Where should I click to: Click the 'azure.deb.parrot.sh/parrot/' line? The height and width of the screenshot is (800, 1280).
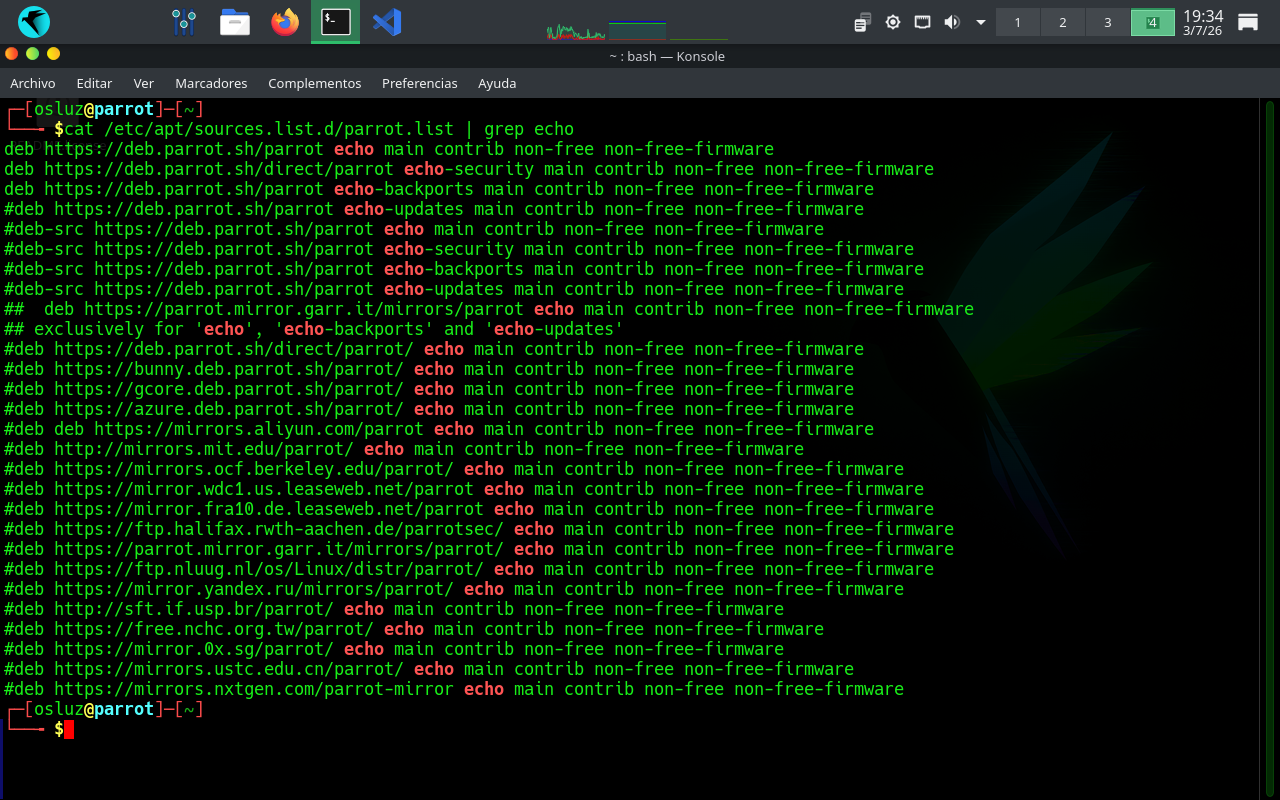(x=429, y=409)
